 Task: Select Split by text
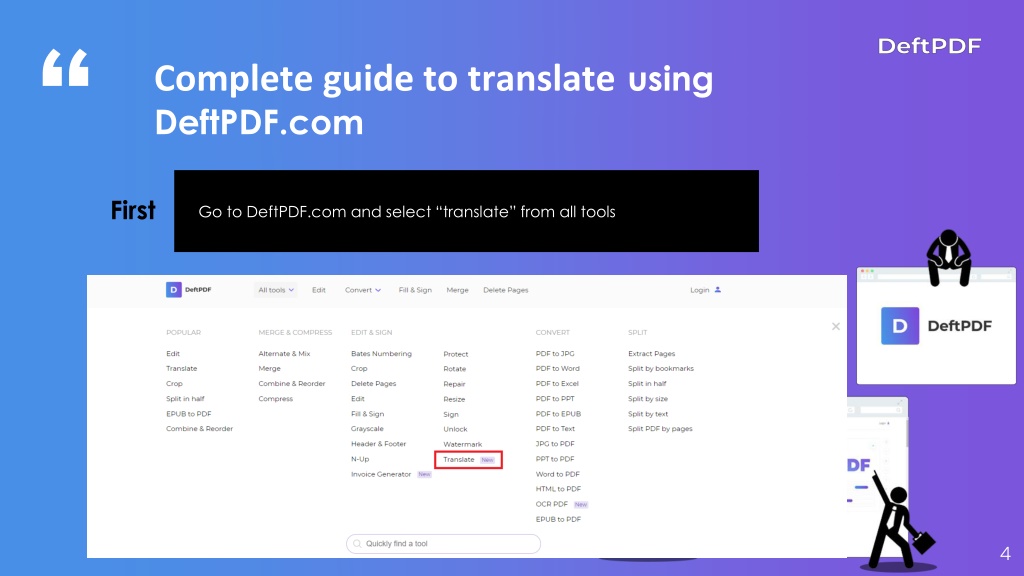[x=648, y=413]
